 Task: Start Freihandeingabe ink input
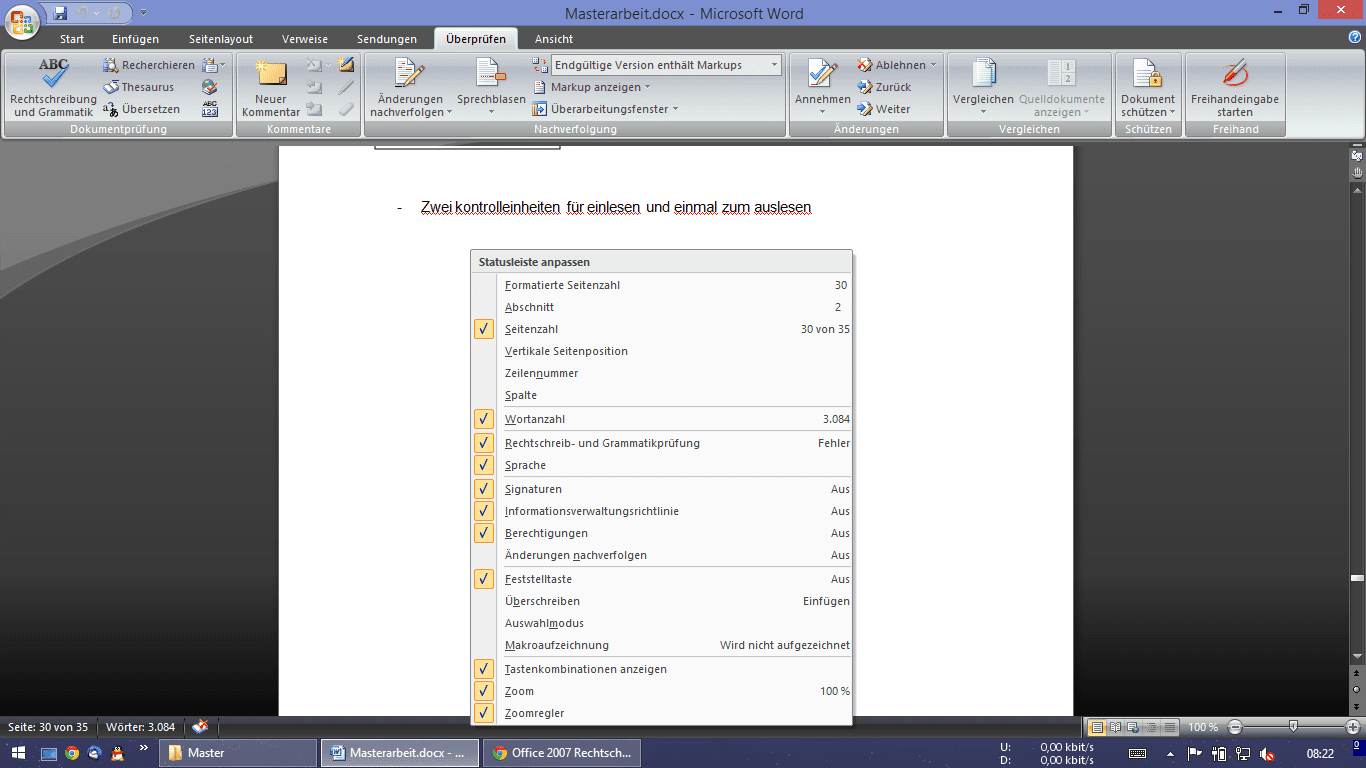point(1235,89)
